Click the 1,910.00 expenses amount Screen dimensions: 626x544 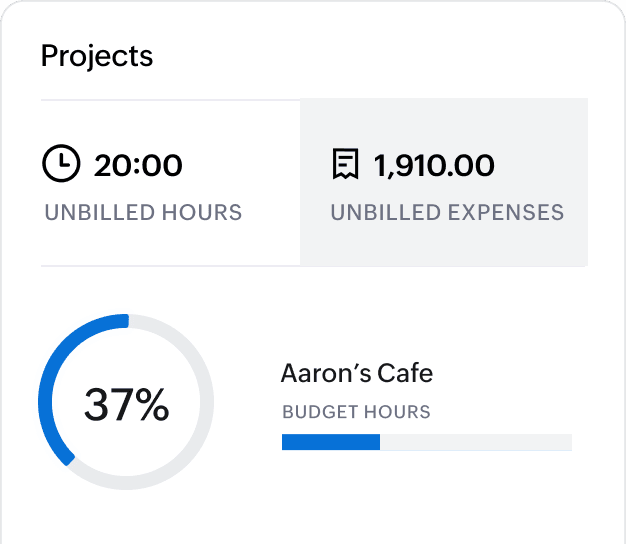(x=434, y=165)
